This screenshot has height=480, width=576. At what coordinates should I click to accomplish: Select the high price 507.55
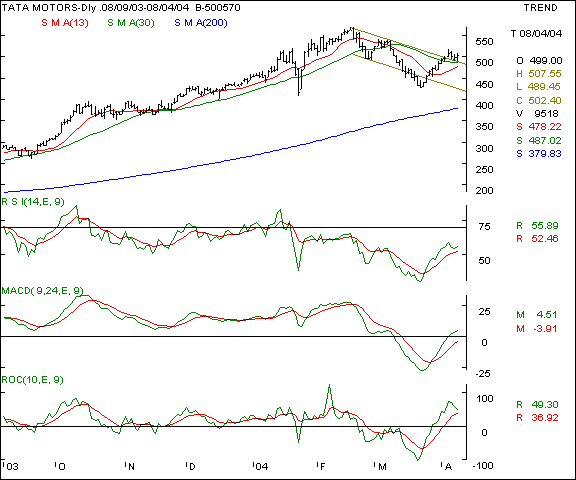click(x=545, y=73)
